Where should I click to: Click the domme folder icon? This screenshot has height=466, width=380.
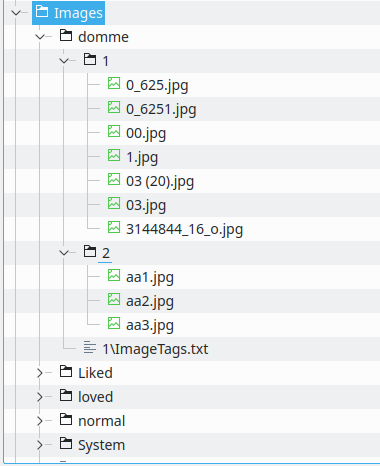66,35
